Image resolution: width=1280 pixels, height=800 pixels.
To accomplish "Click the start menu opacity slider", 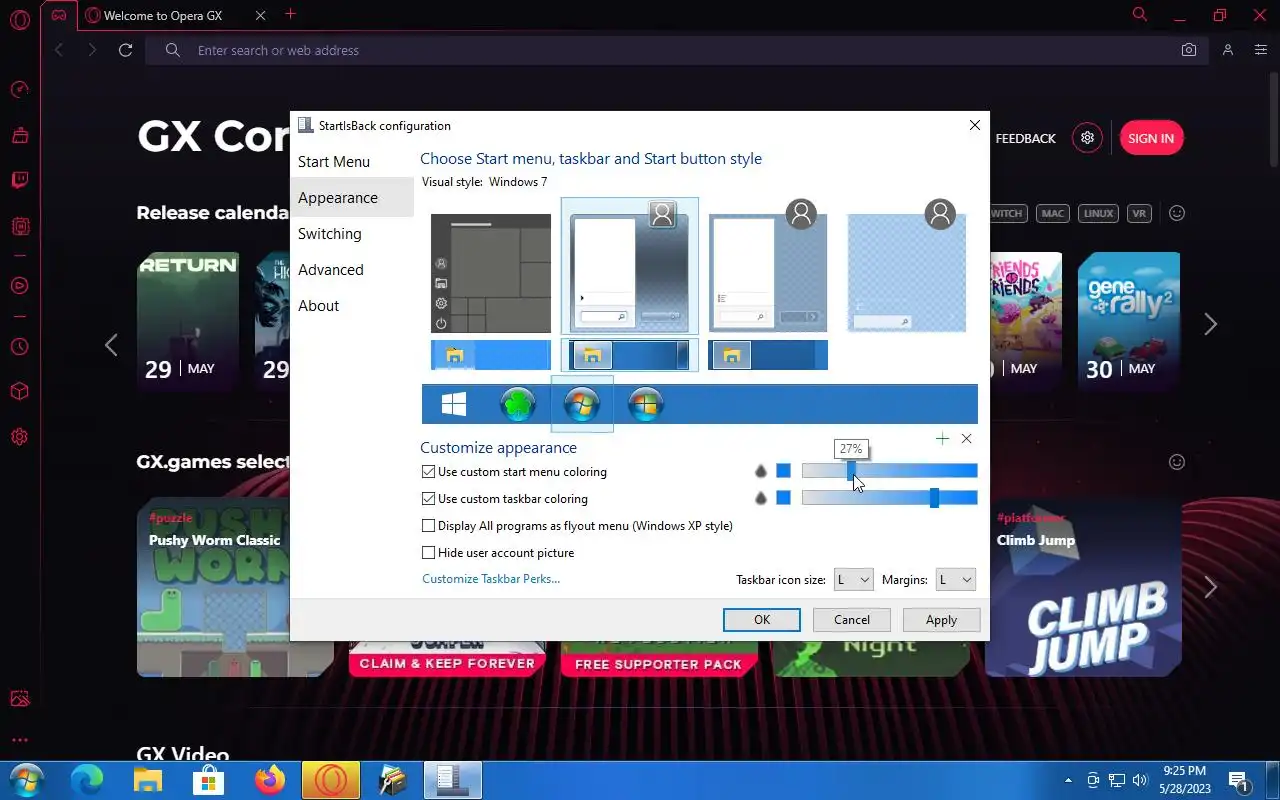I will [x=890, y=471].
